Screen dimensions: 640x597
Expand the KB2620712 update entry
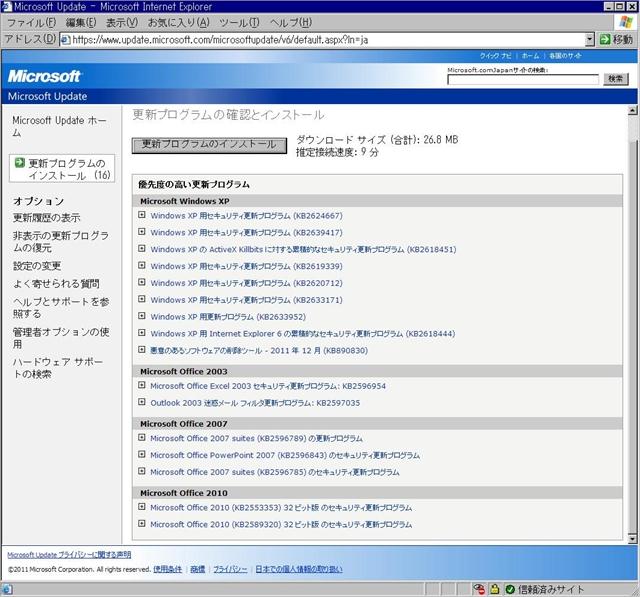[x=142, y=282]
